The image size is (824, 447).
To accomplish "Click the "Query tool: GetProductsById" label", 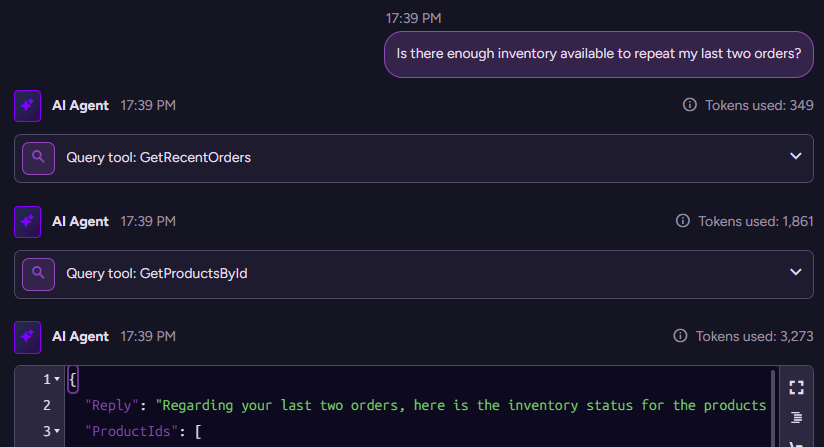I will 156,274.
